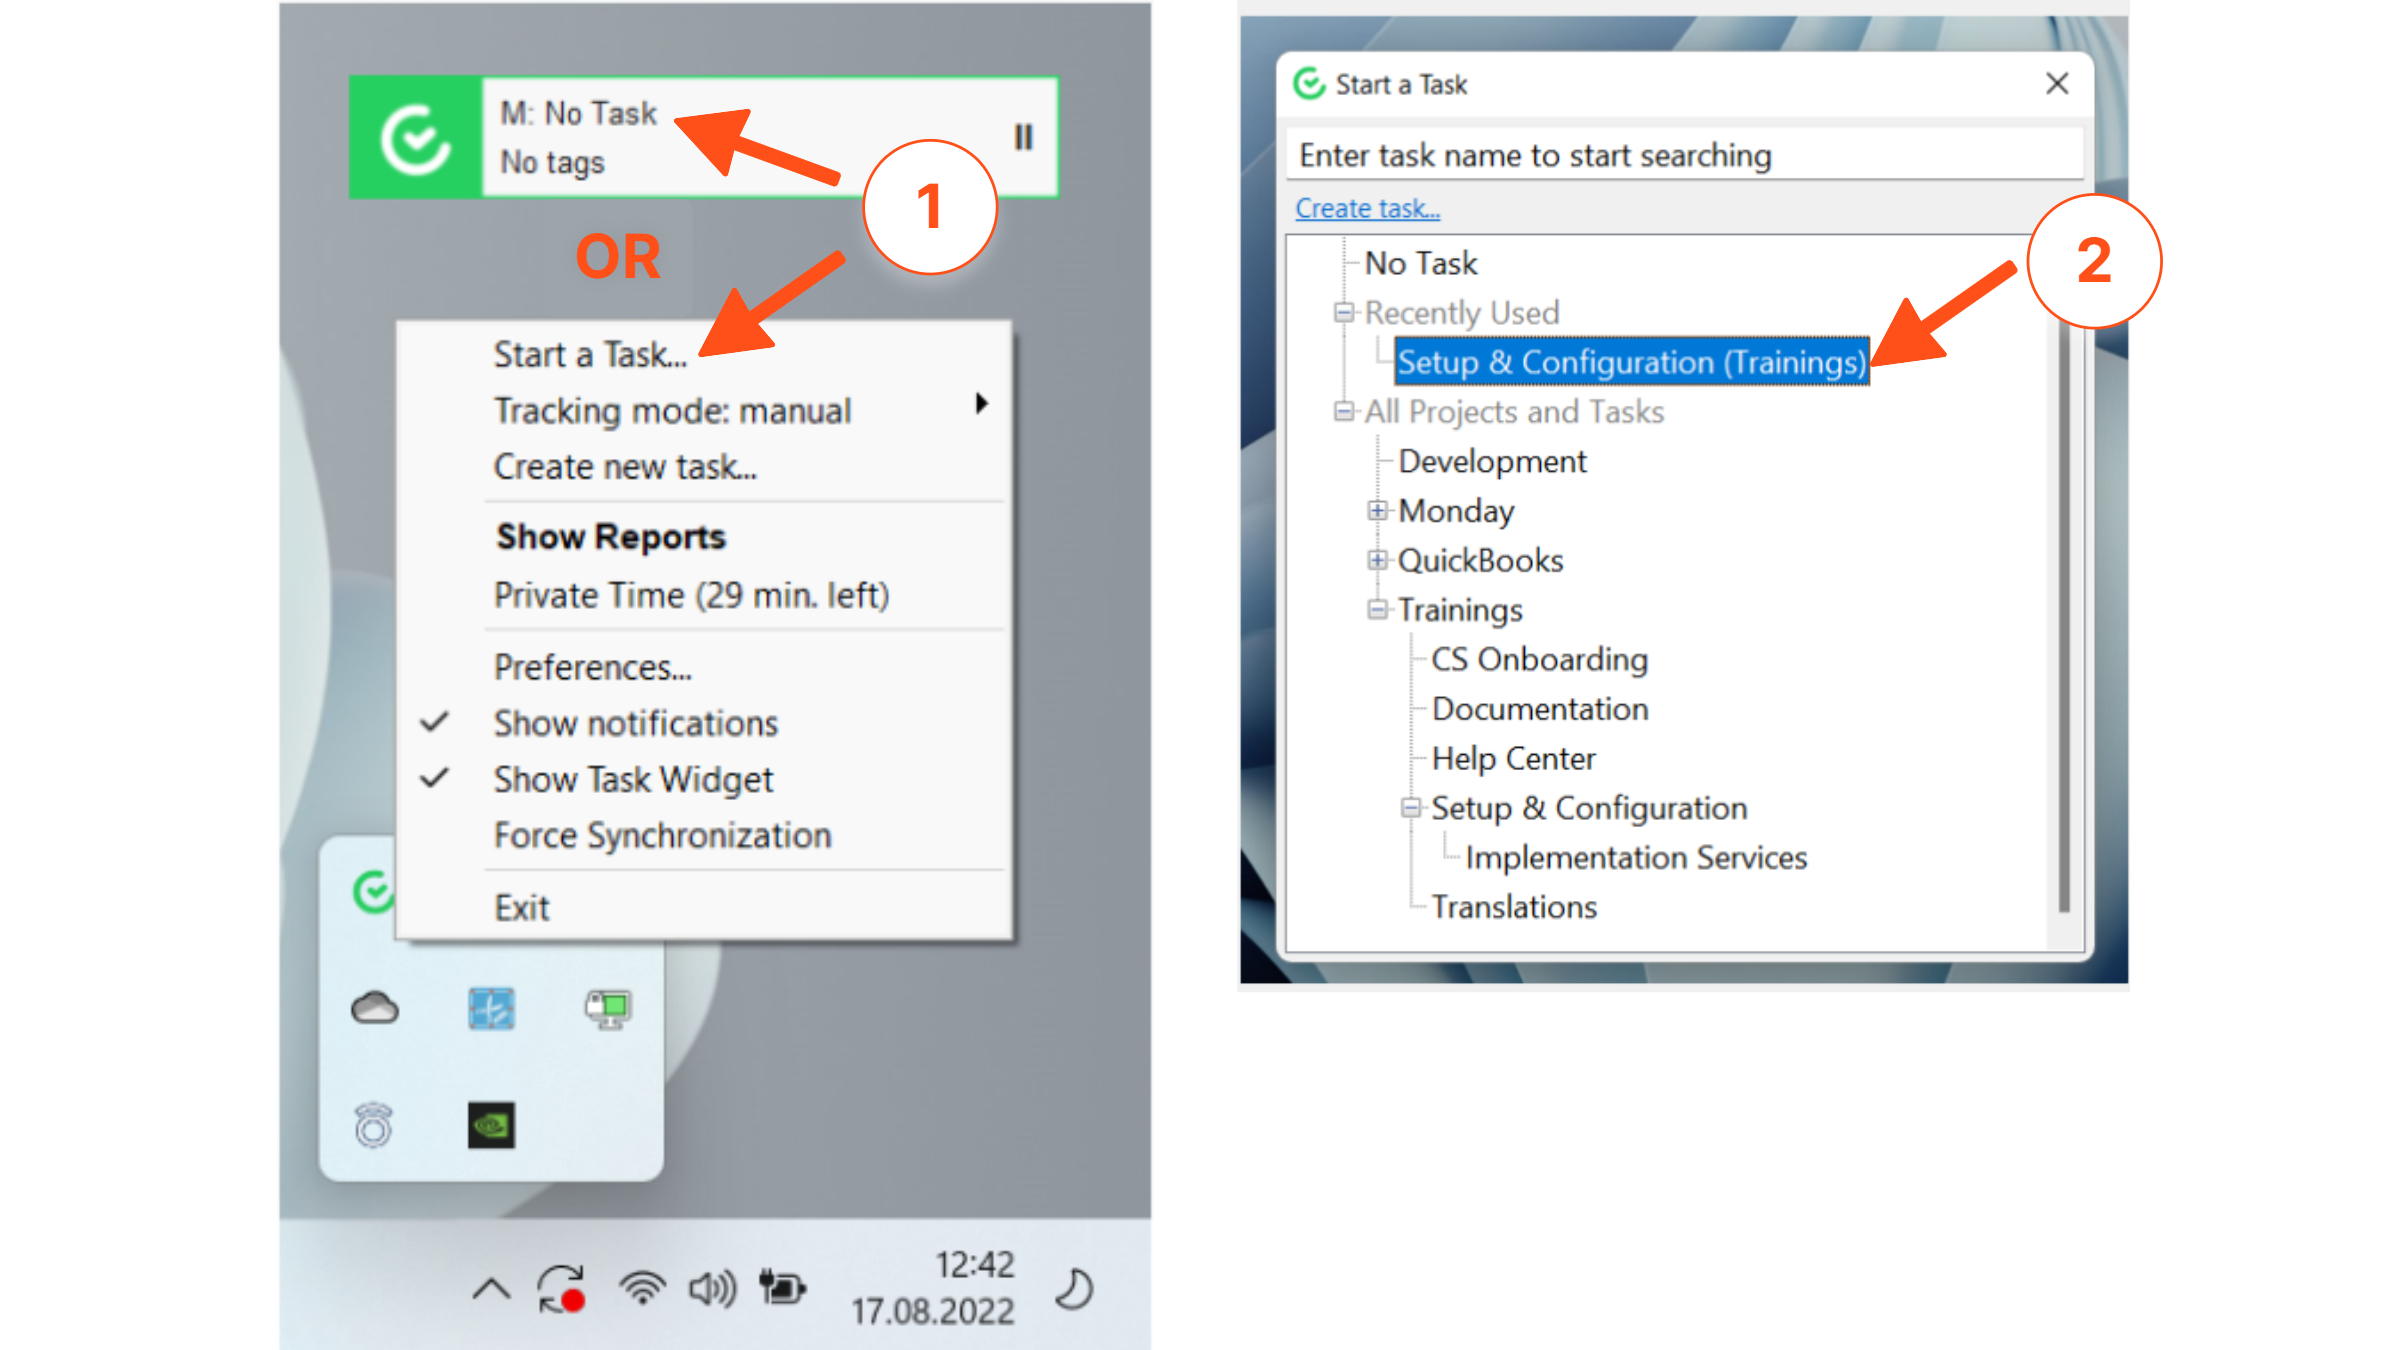
Task: Choose Start a Task menu entry
Action: point(590,355)
